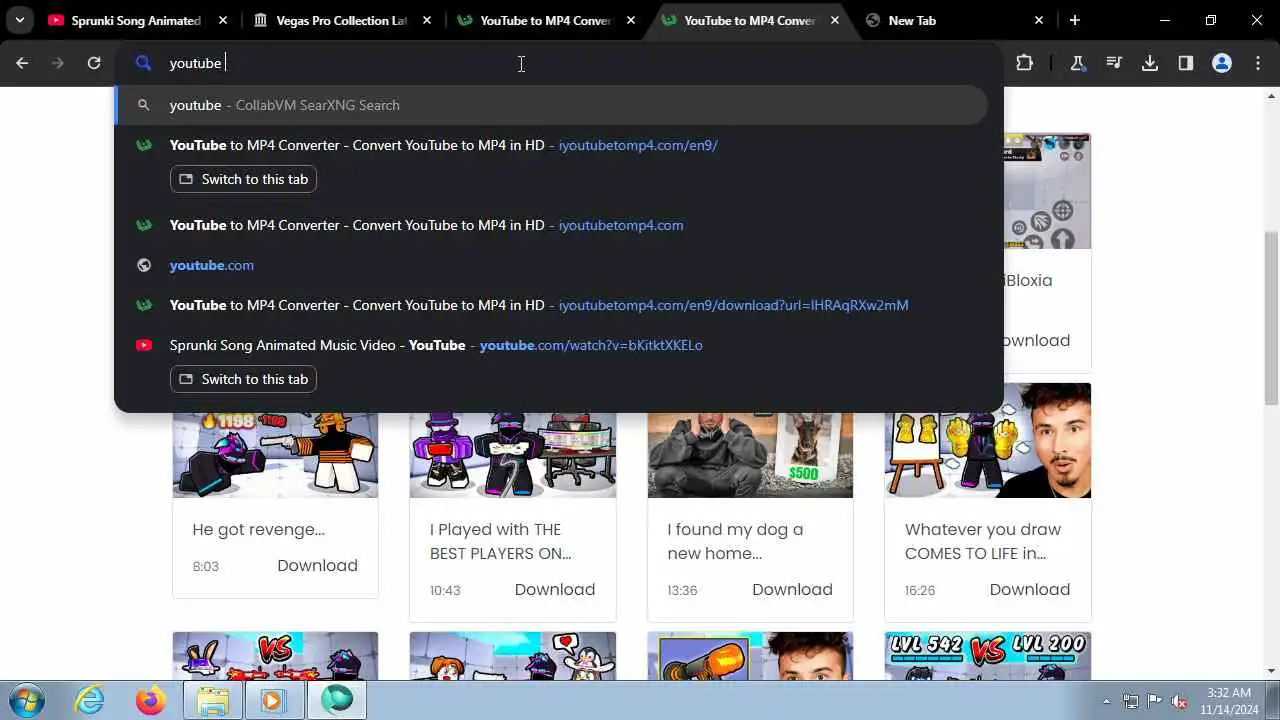Open the tab search chevron

pyautogui.click(x=19, y=20)
